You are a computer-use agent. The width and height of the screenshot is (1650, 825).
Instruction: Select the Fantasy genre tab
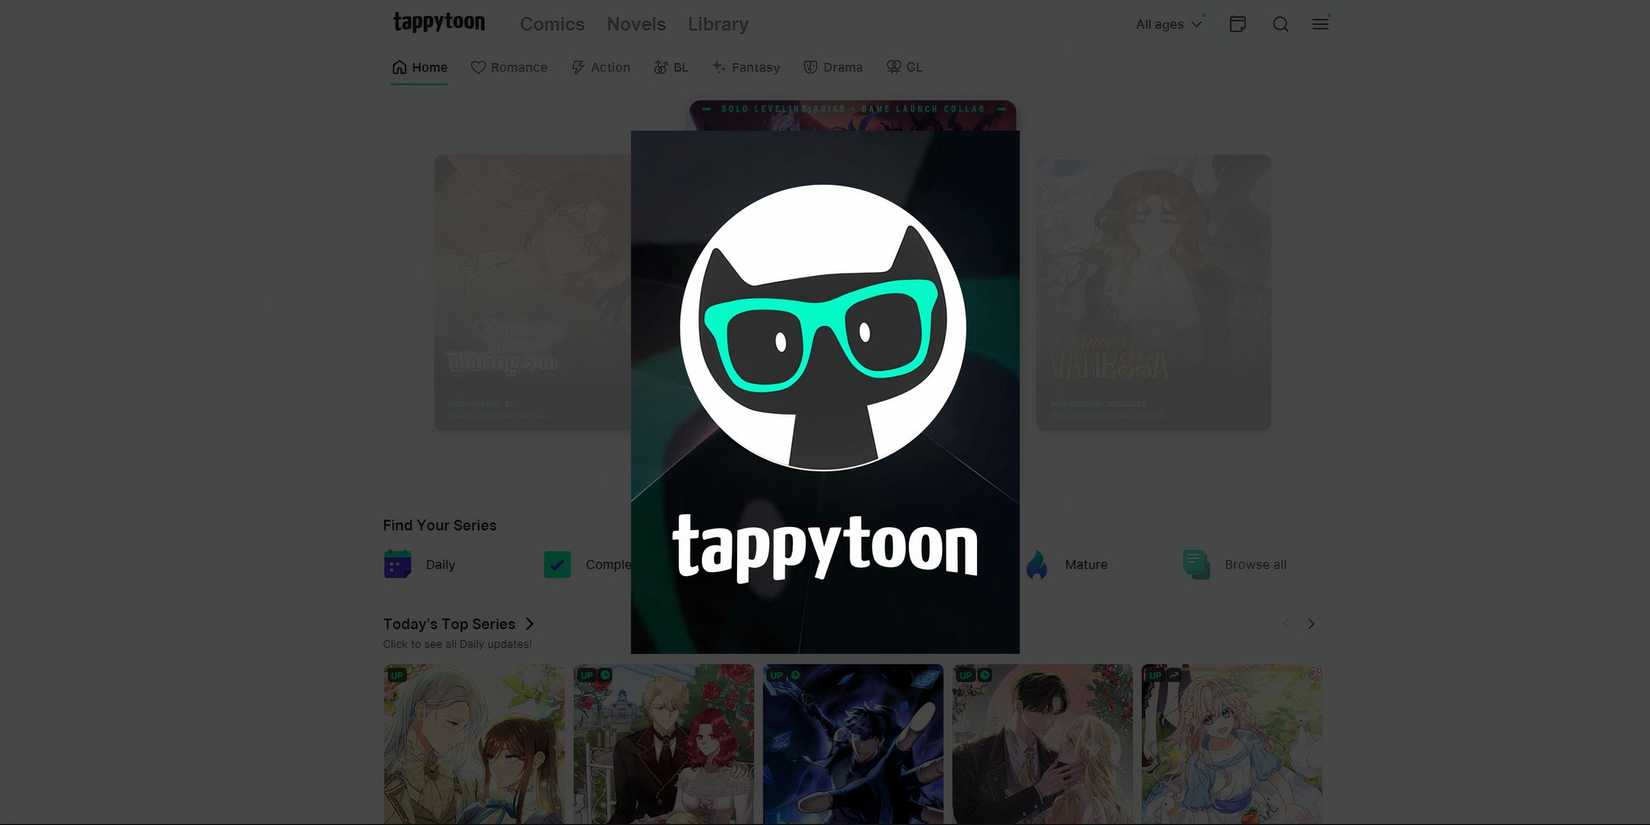point(746,67)
